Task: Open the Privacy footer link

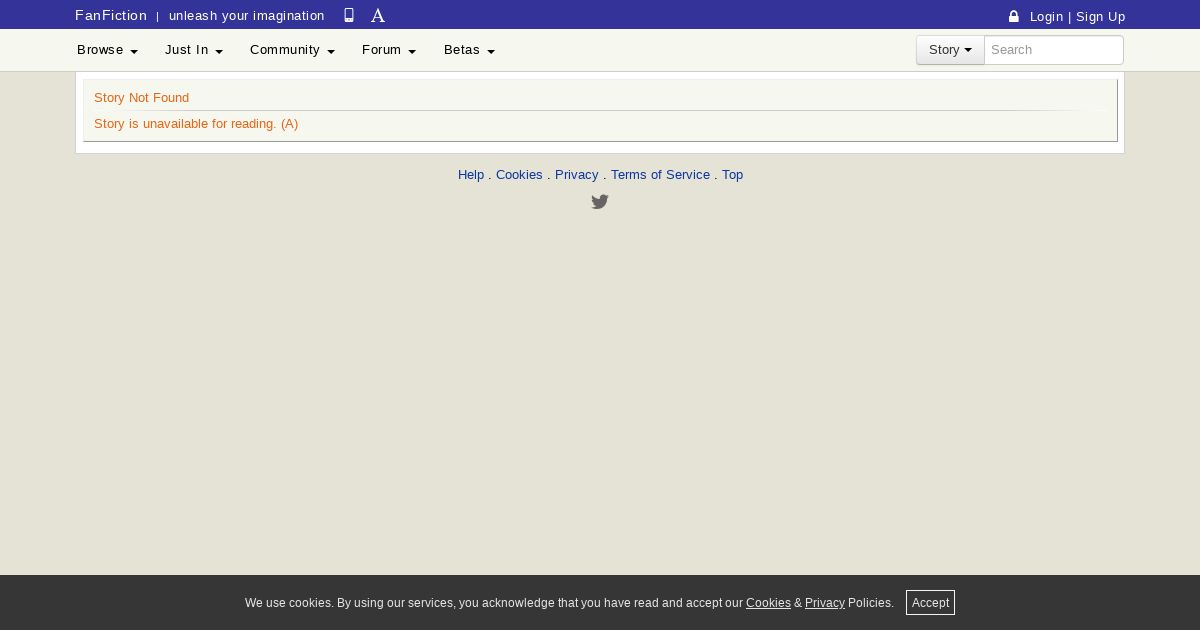Action: (576, 174)
